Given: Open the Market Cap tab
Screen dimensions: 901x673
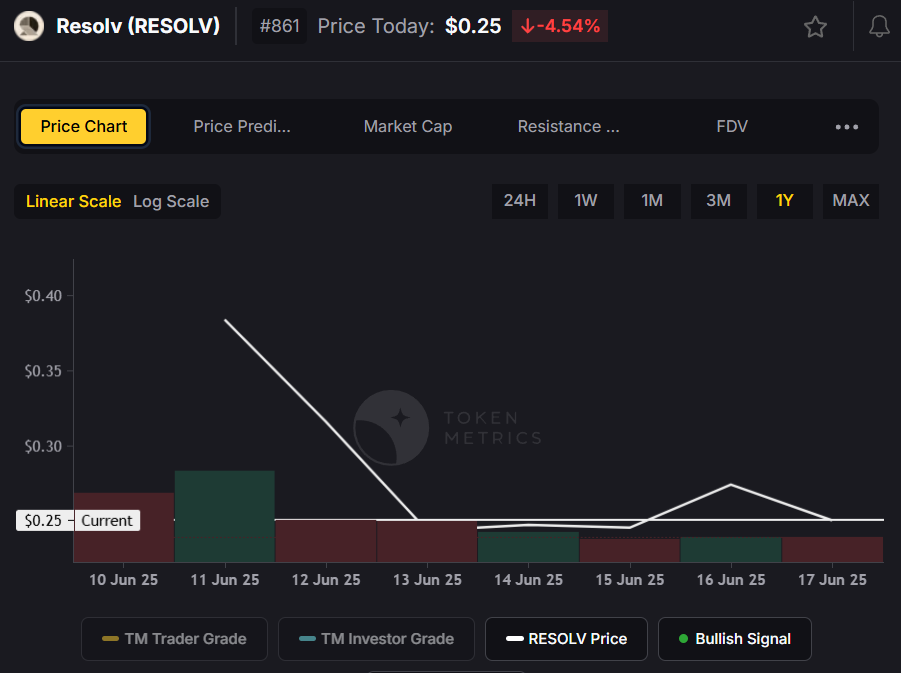Looking at the screenshot, I should coord(408,126).
